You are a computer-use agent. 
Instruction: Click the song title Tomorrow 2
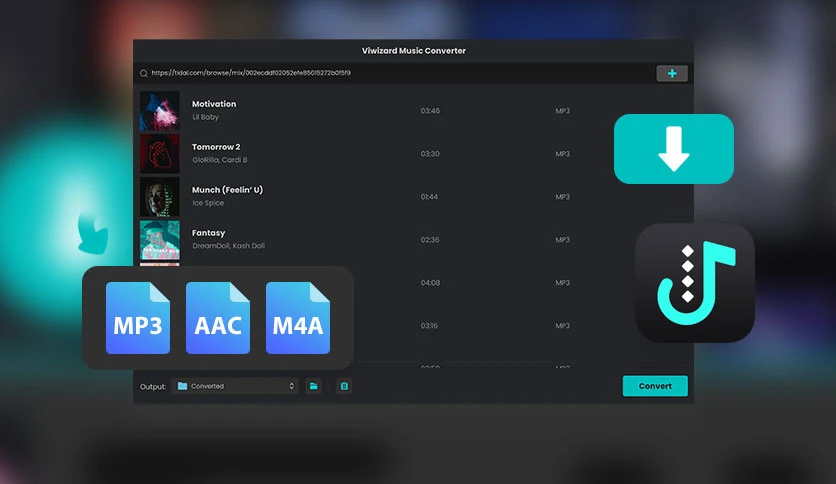216,147
